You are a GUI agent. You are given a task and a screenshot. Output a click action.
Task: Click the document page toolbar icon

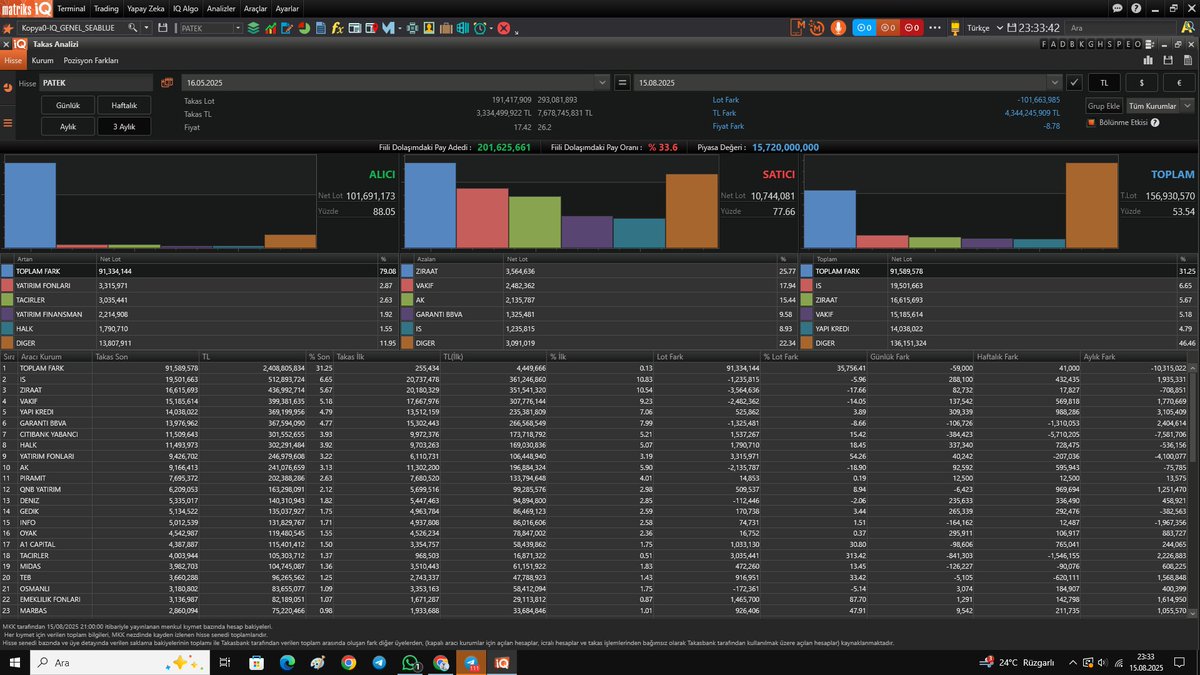point(320,28)
